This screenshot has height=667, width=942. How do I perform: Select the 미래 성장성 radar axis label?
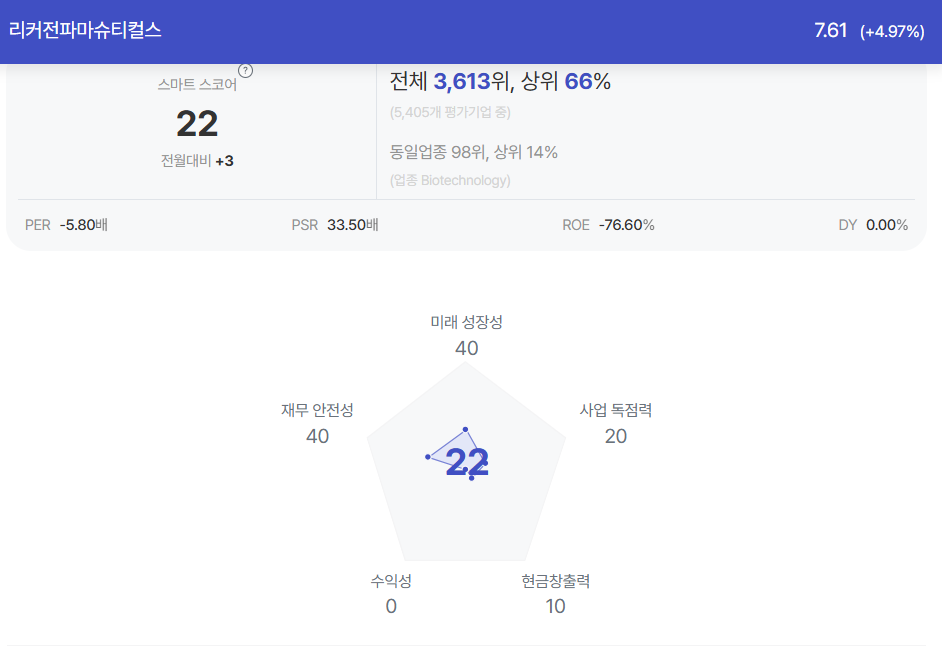[466, 322]
